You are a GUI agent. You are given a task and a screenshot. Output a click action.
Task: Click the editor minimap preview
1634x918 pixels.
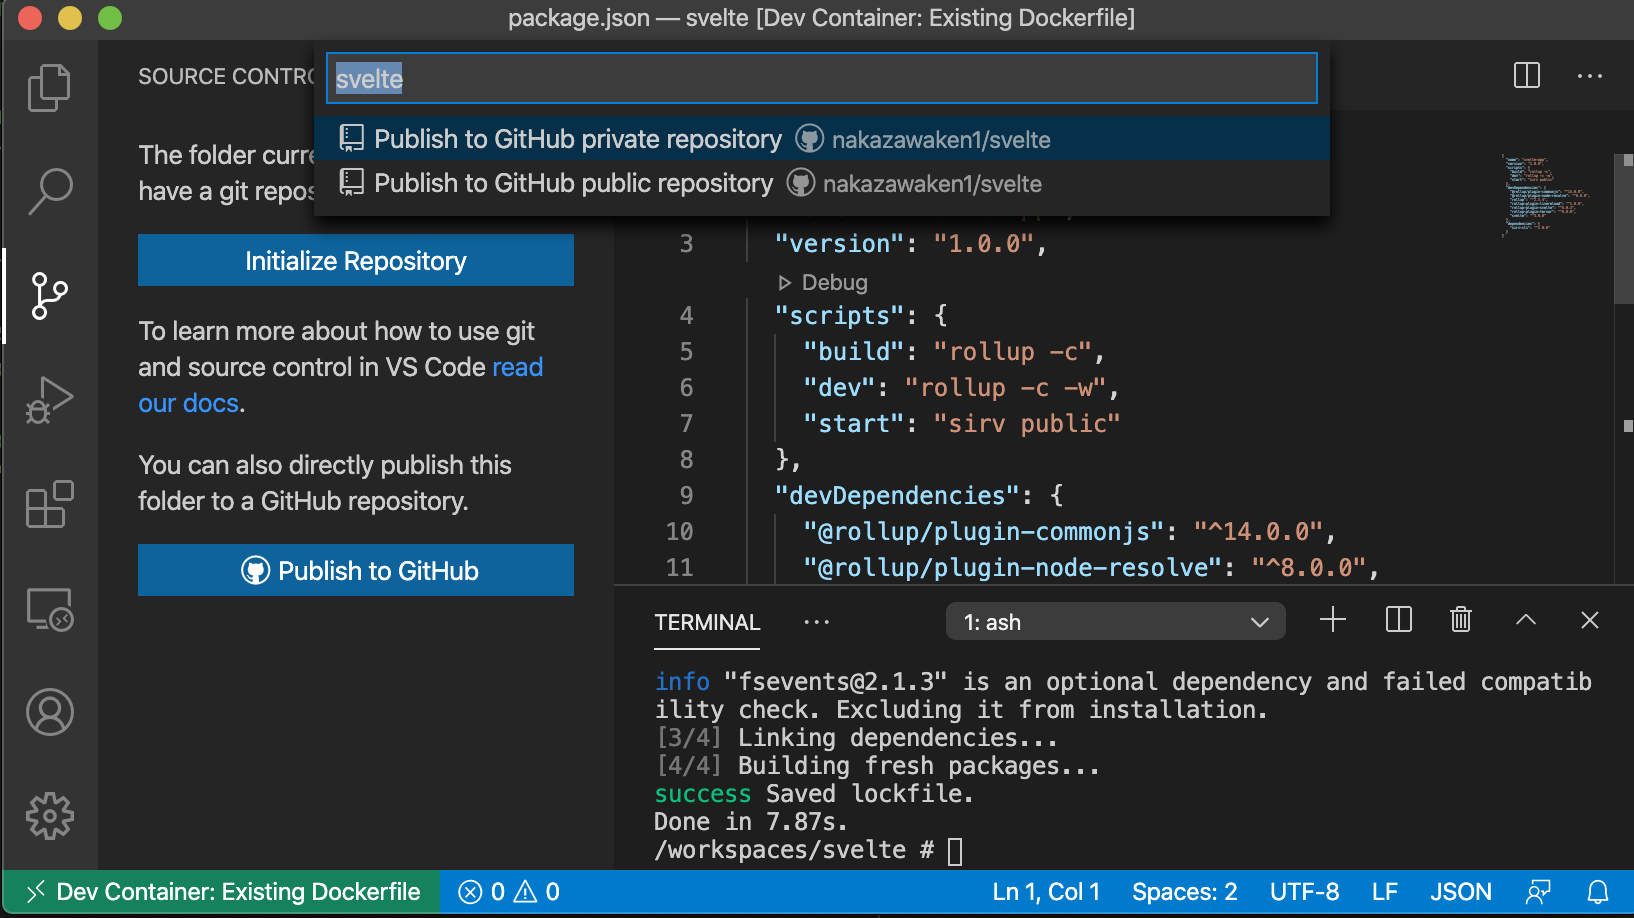[x=1545, y=194]
